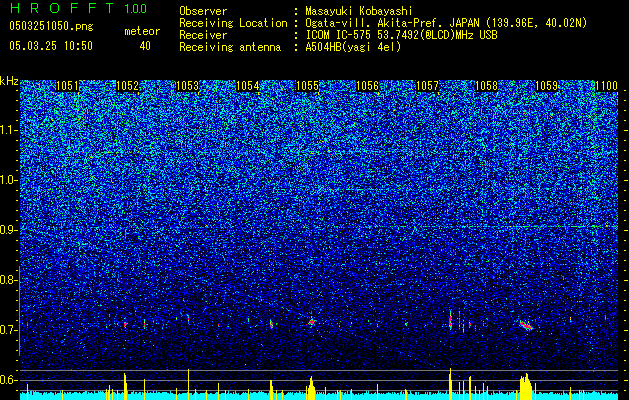Image resolution: width=629 pixels, height=400 pixels.
Task: Click the widest yellow power peak before 1059
Action: (x=526, y=387)
